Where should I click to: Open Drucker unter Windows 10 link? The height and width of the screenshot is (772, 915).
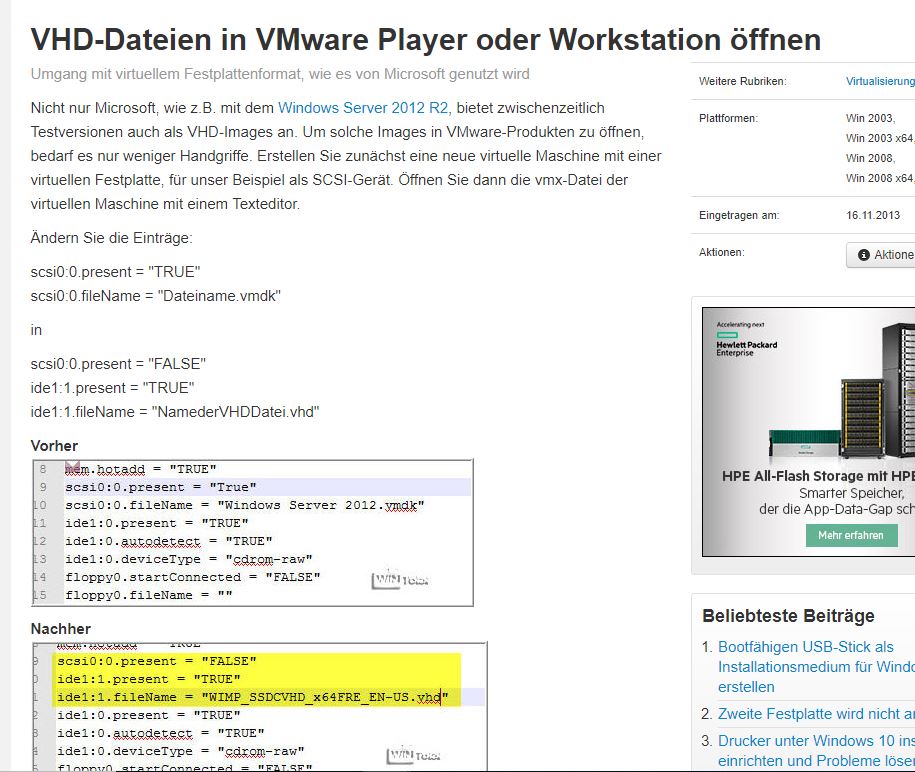(816, 750)
